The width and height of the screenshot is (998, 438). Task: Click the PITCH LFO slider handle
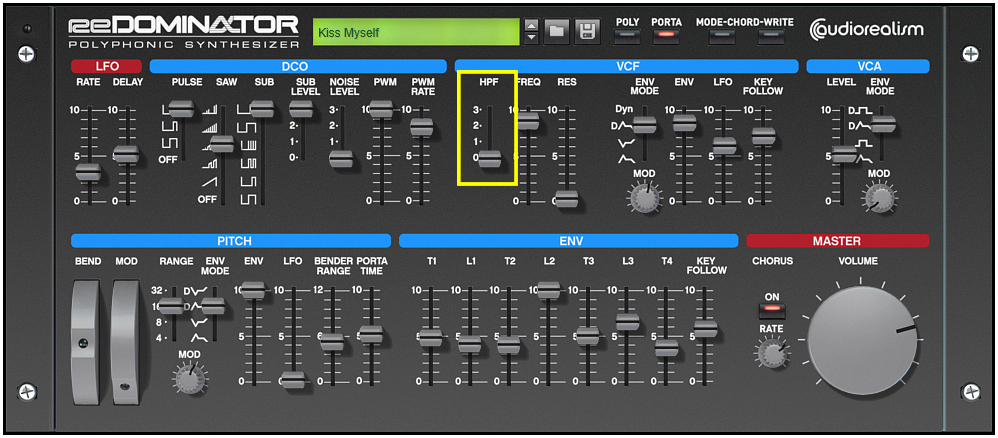point(293,380)
